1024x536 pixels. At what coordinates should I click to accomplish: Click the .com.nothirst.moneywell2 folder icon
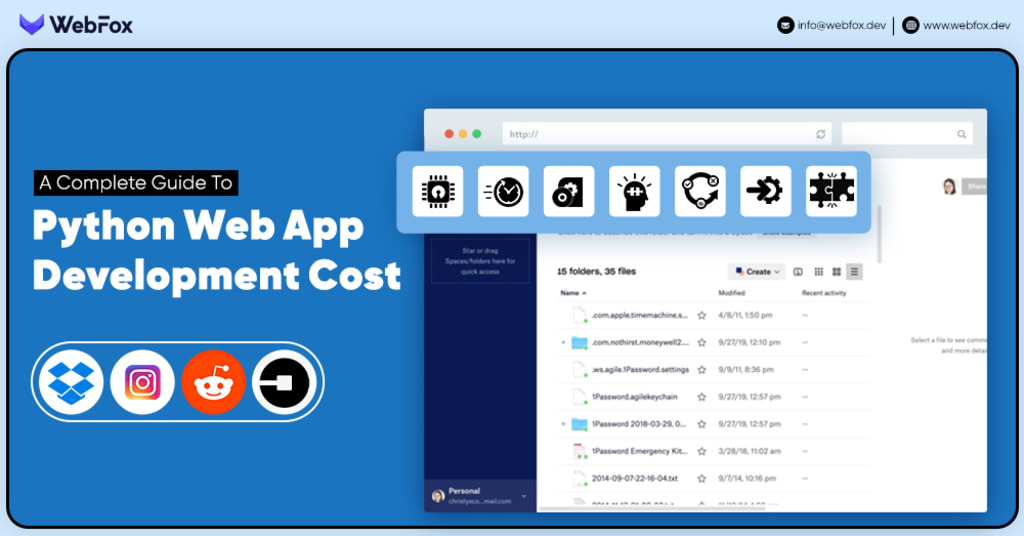579,342
